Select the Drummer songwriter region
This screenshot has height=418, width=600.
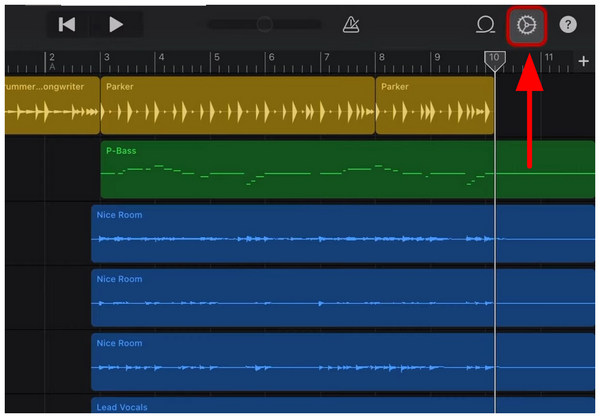pyautogui.click(x=50, y=106)
